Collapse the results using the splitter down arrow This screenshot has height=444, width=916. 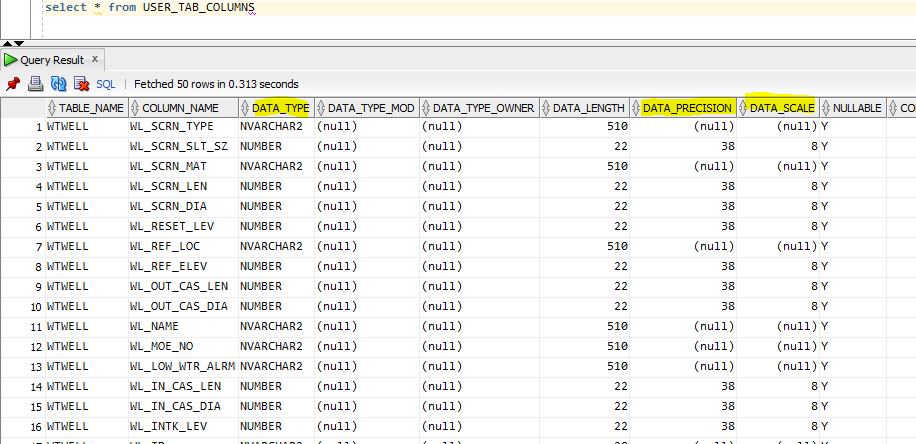click(x=19, y=43)
